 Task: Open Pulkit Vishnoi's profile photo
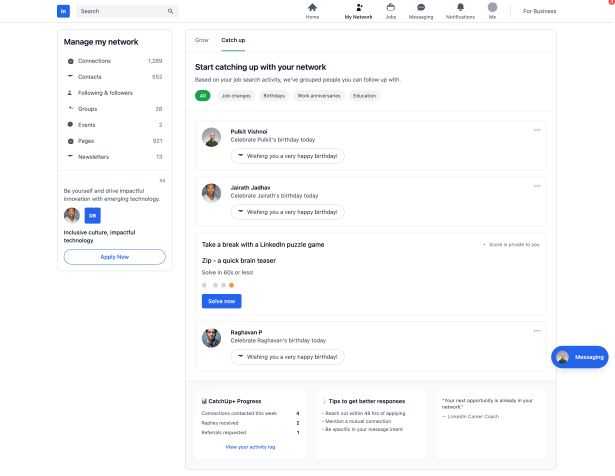tap(211, 137)
